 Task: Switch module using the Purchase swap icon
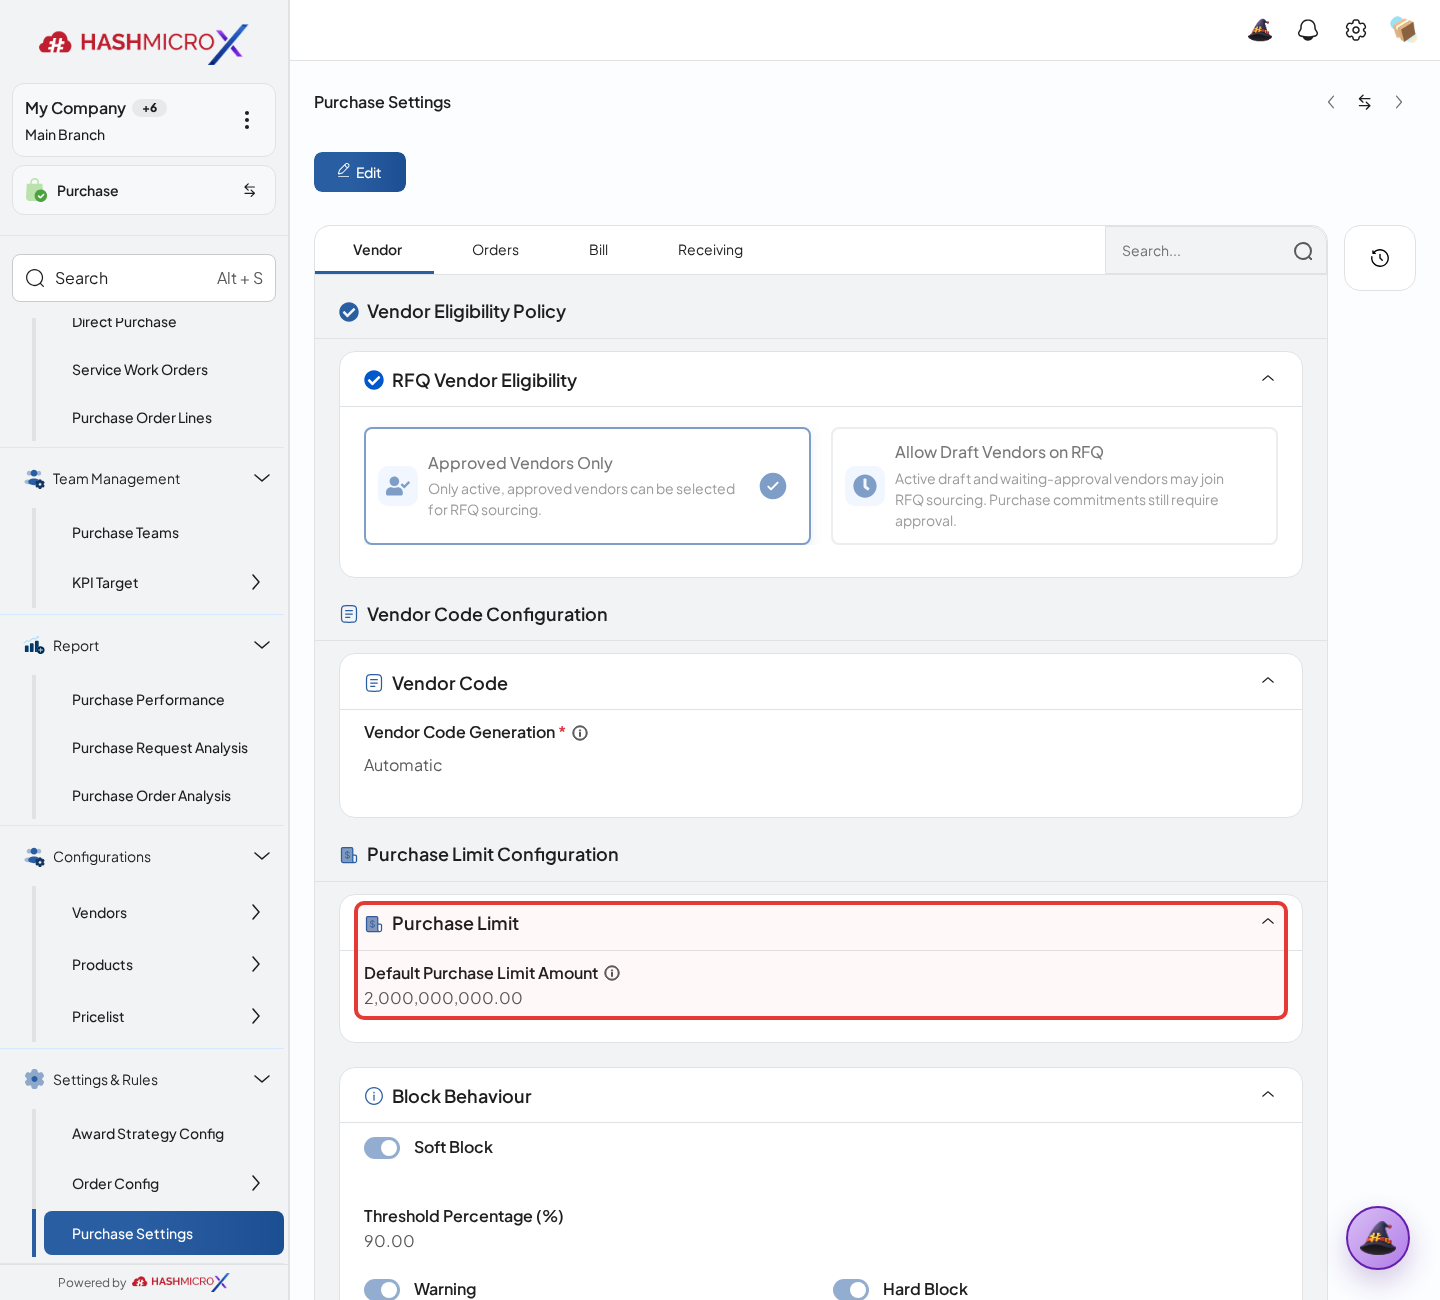coord(250,190)
